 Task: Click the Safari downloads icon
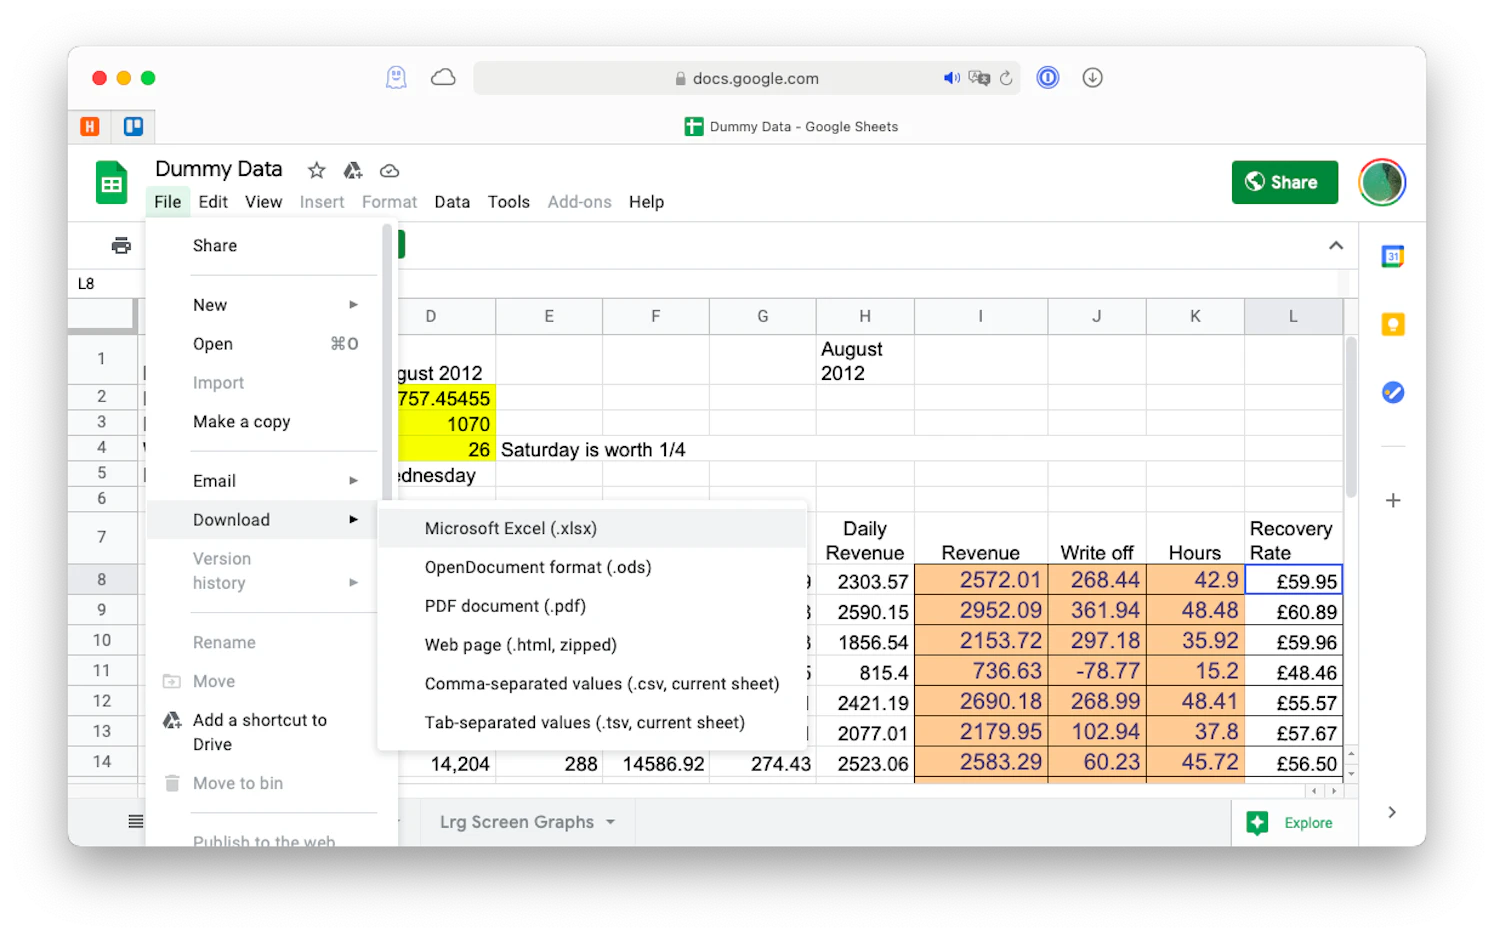pos(1092,78)
